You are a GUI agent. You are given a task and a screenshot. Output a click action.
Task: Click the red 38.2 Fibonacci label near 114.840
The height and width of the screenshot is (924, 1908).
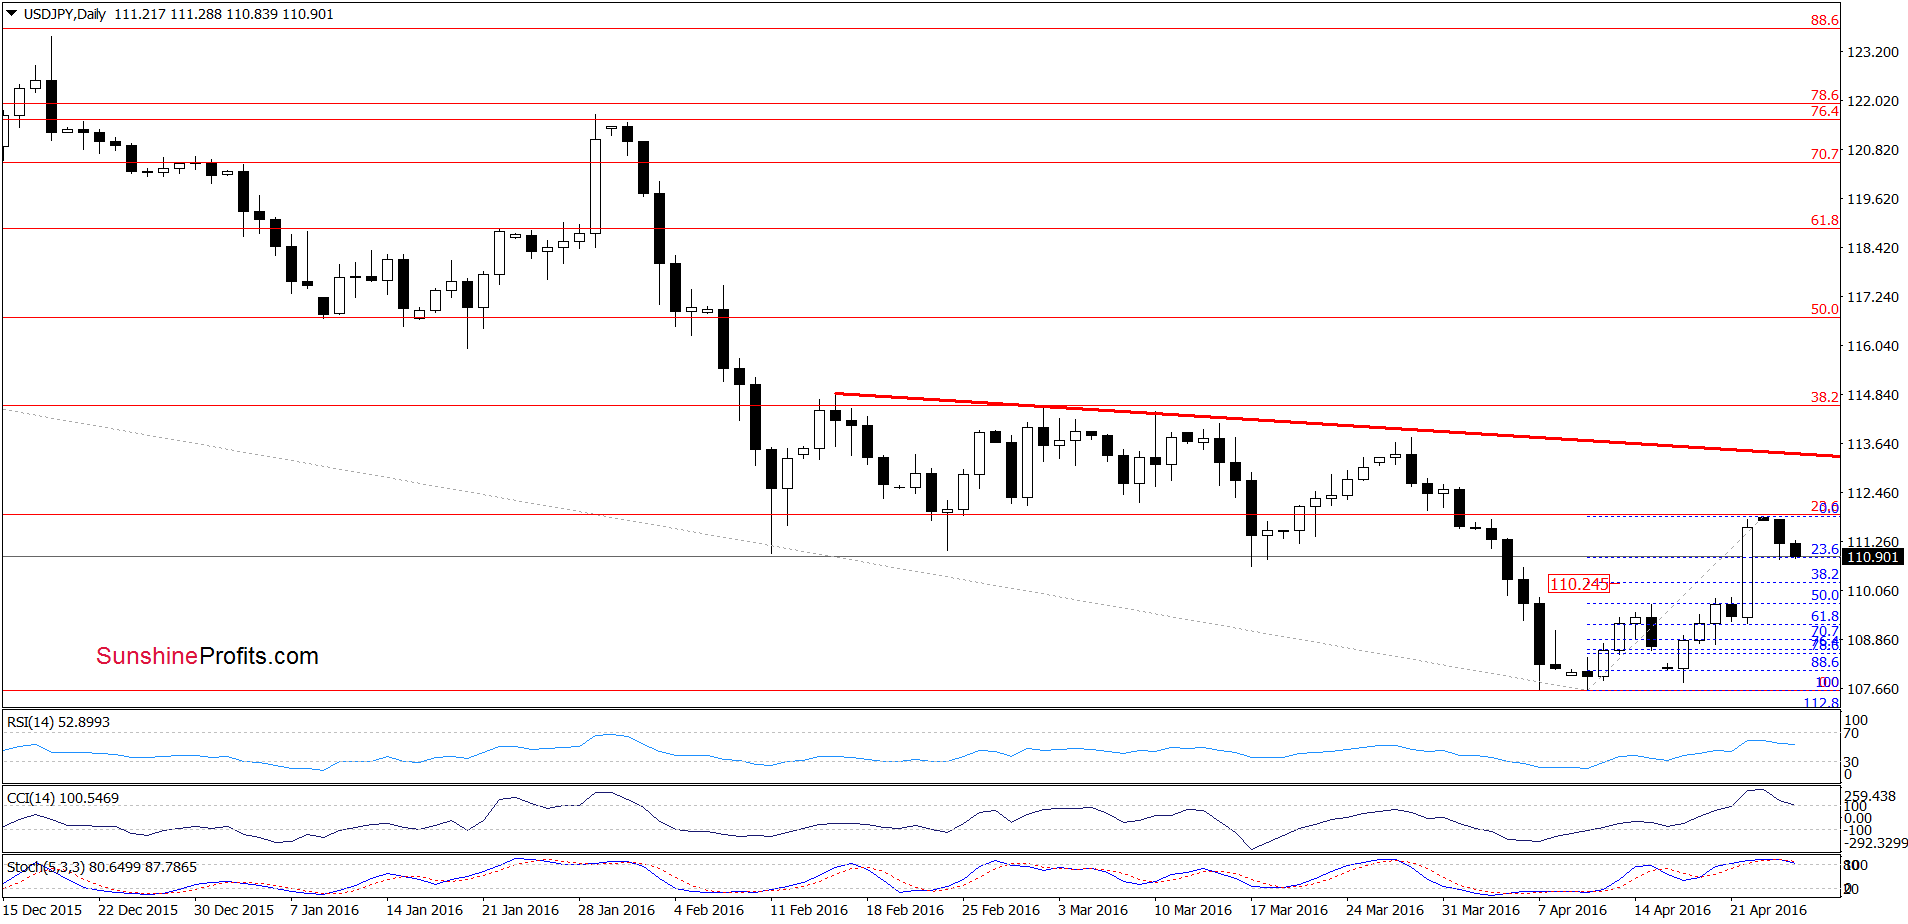(x=1825, y=397)
